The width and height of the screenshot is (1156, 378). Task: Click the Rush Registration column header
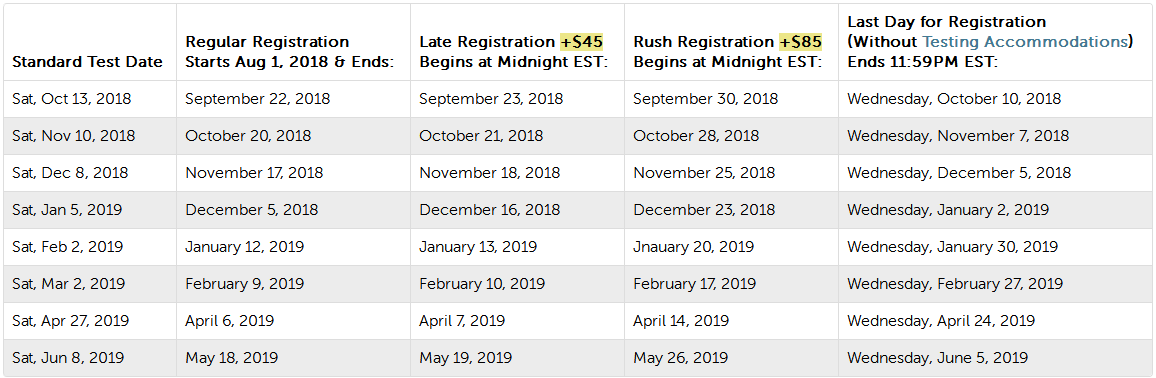[x=728, y=52]
